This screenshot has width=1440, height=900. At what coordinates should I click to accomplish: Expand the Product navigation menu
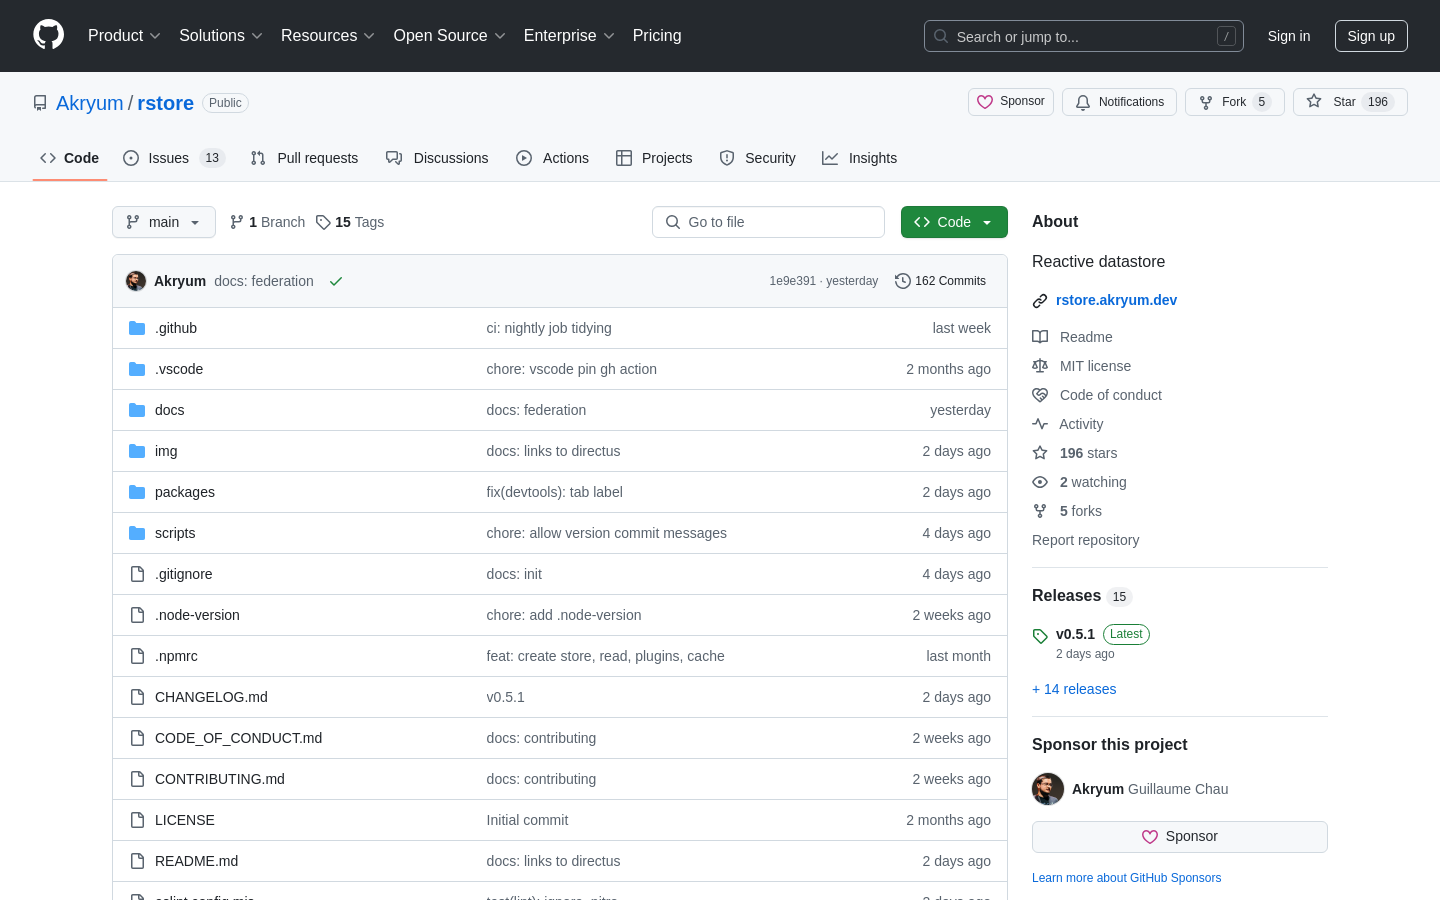tap(124, 36)
